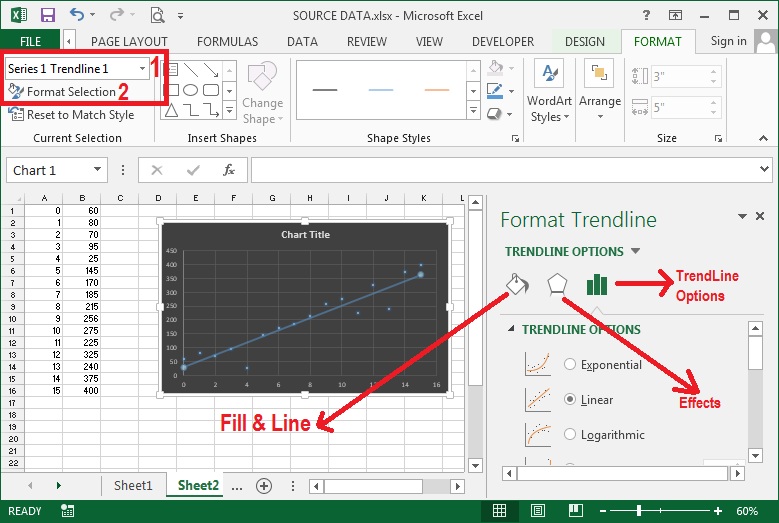Click cell B16 containing 400

82,390
